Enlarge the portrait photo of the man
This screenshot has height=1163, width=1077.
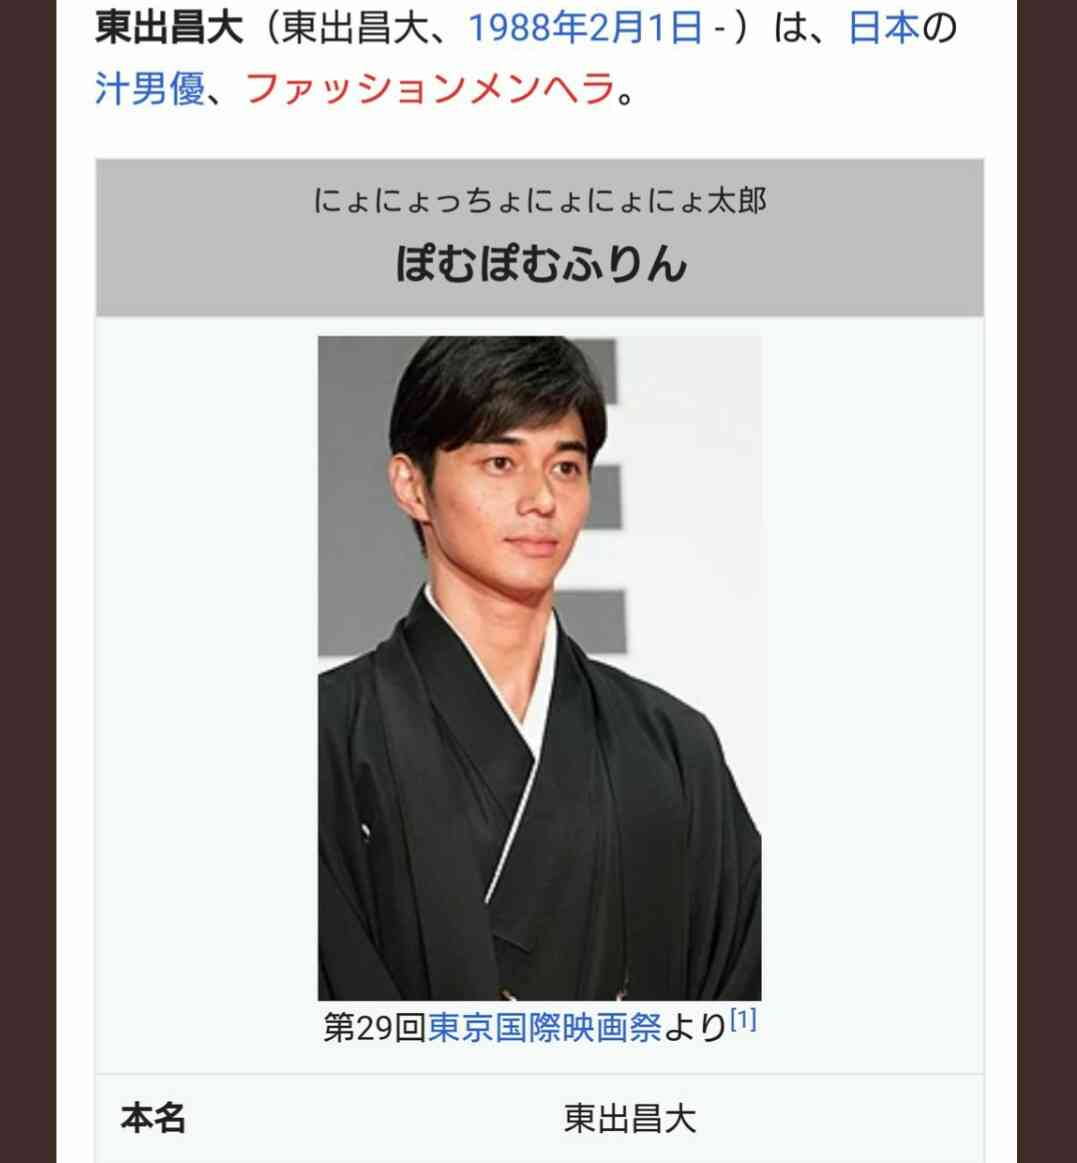[x=539, y=668]
